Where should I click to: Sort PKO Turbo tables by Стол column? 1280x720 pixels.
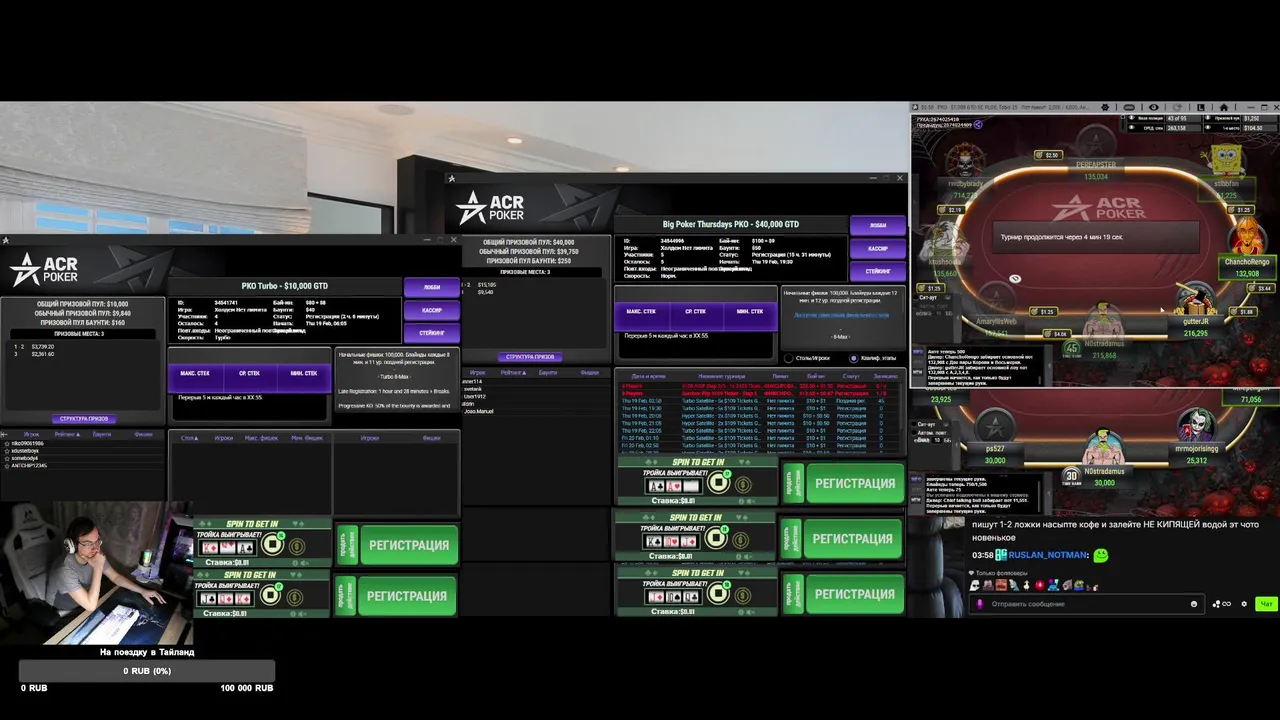click(188, 438)
